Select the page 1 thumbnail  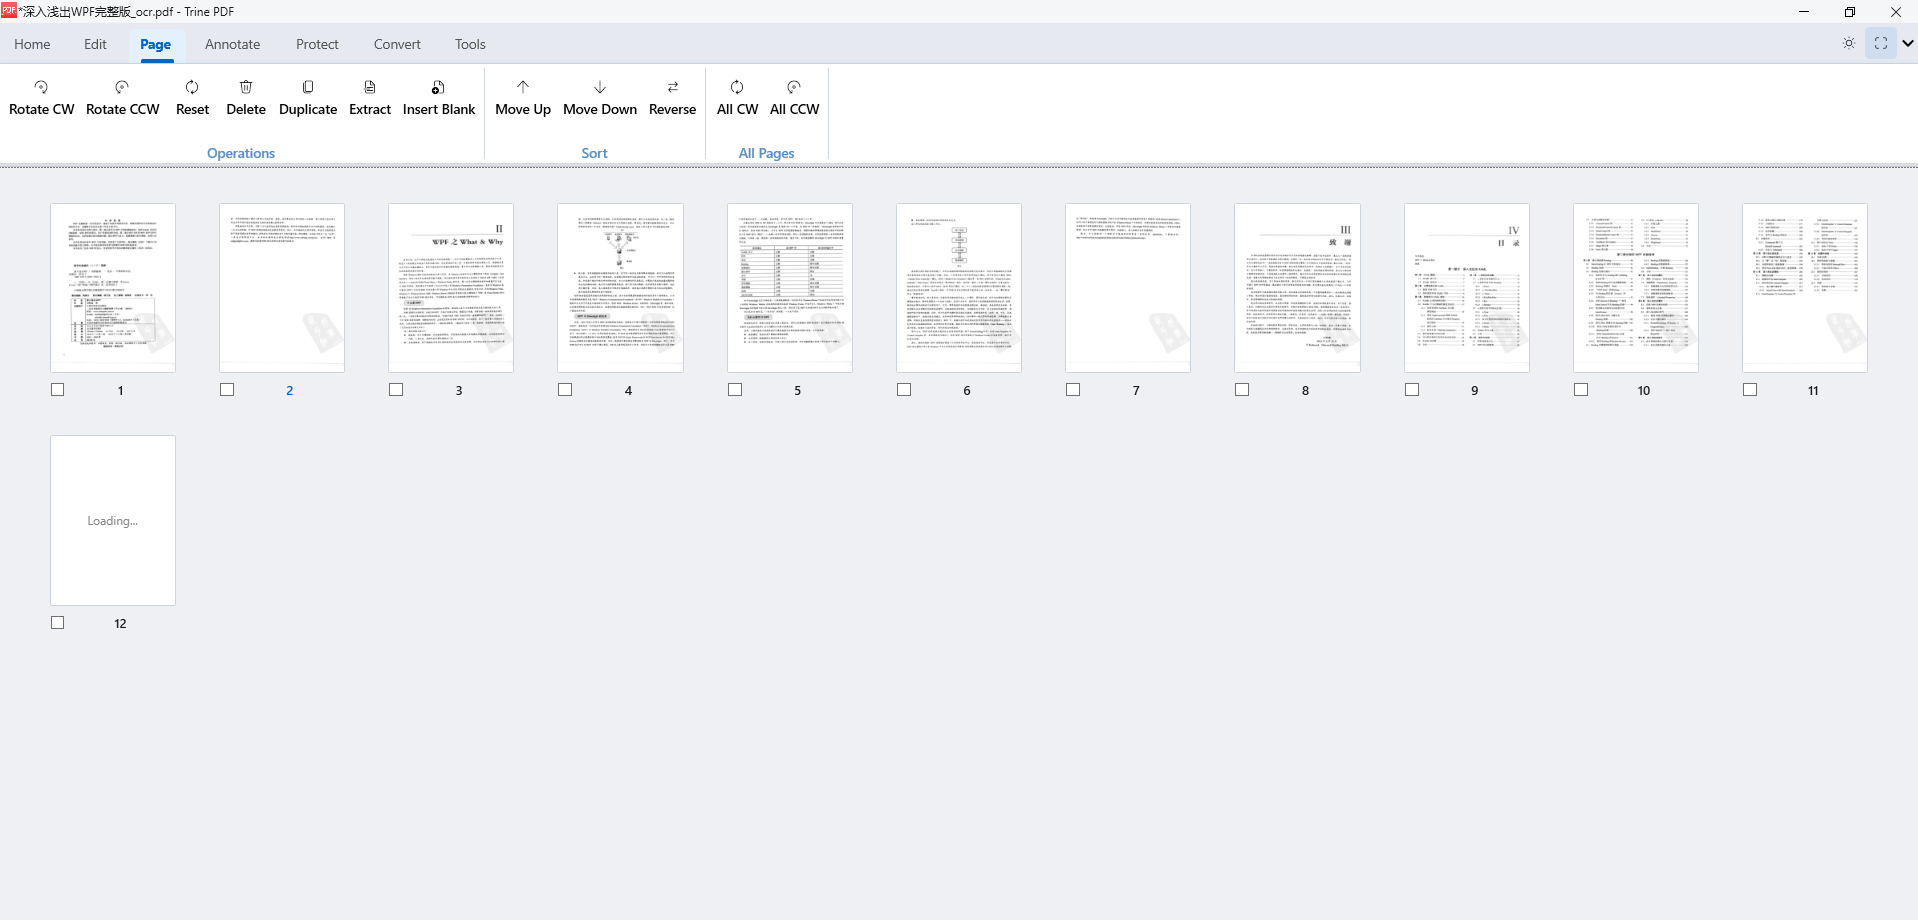tap(113, 288)
